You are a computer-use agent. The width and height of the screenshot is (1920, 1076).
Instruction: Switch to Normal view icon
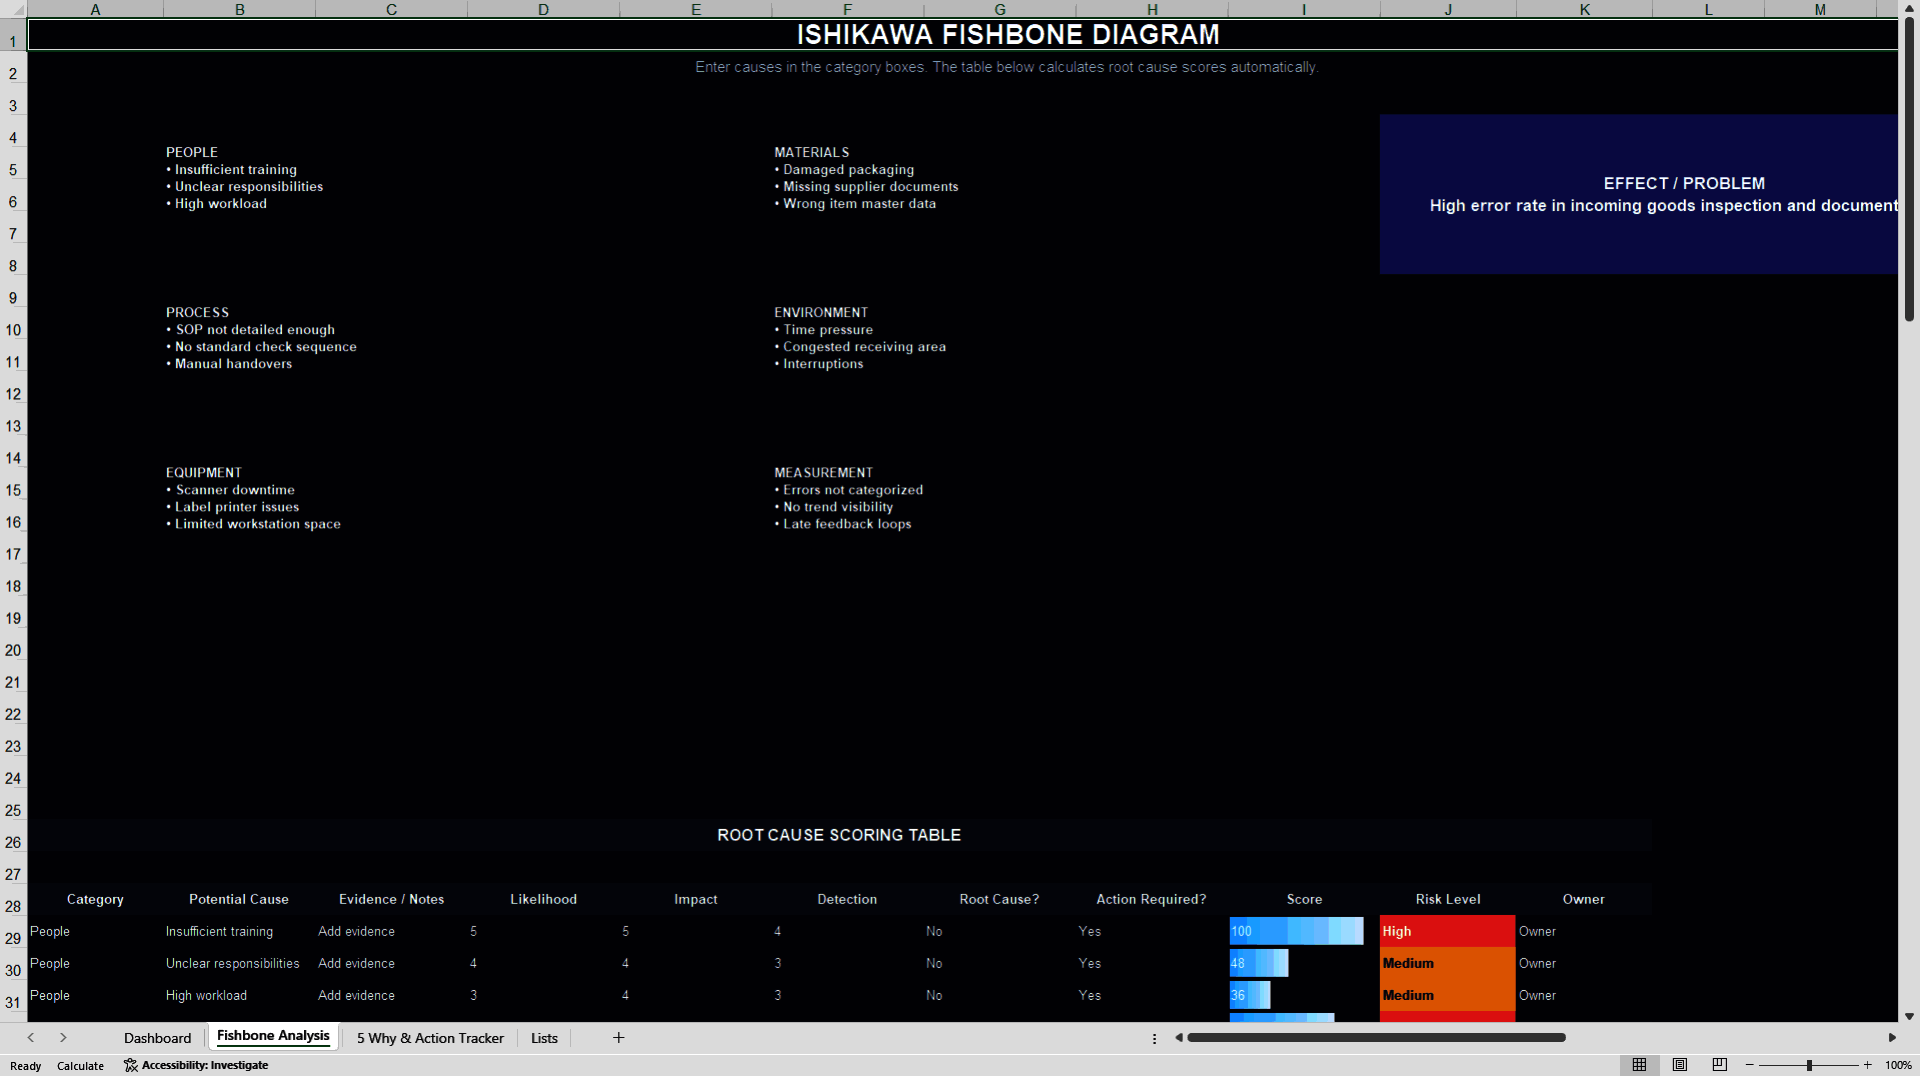tap(1639, 1065)
